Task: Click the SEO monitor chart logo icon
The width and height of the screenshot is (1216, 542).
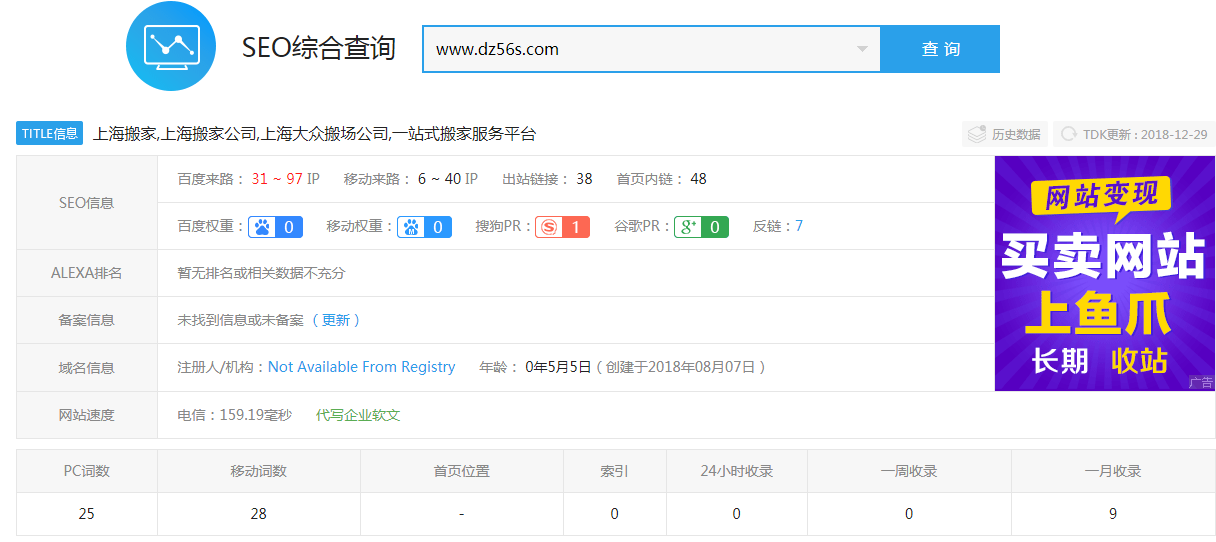Action: (171, 47)
